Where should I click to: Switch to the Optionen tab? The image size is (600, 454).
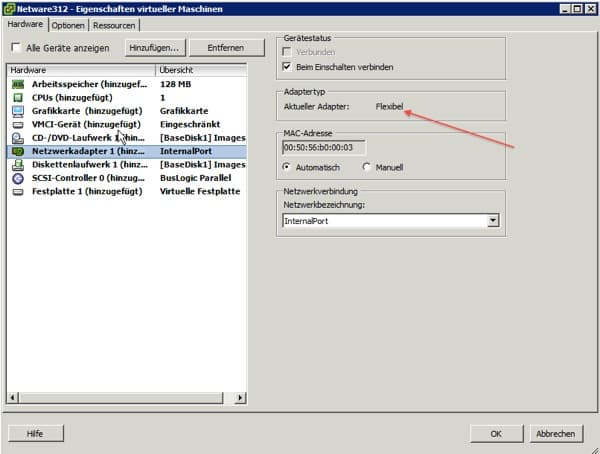coord(68,26)
